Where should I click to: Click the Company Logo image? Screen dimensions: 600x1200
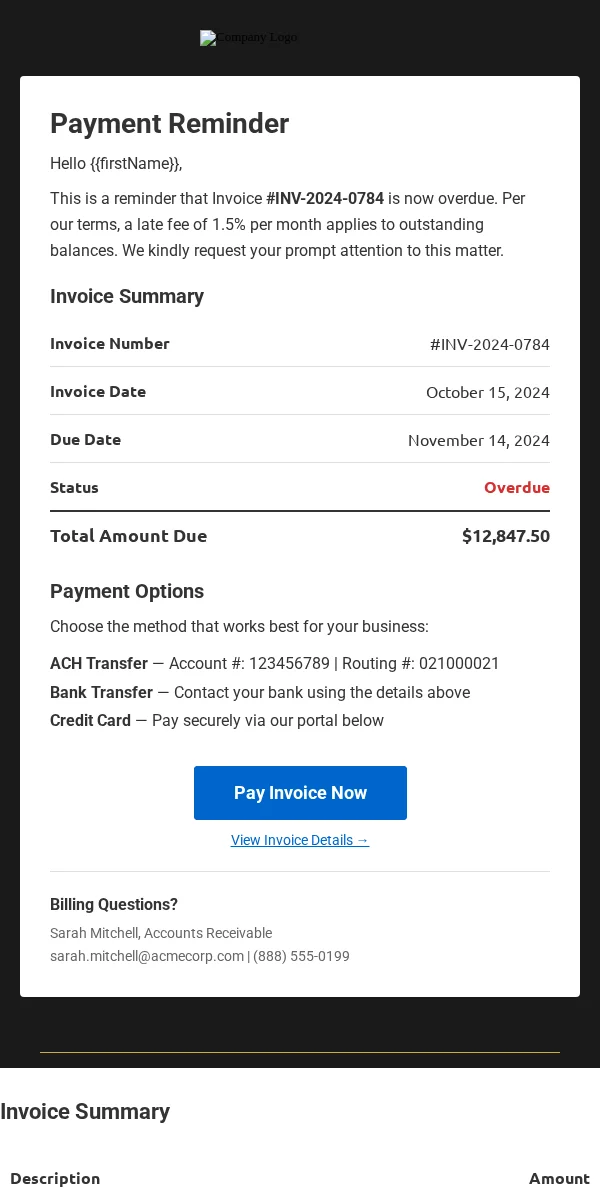tap(249, 38)
